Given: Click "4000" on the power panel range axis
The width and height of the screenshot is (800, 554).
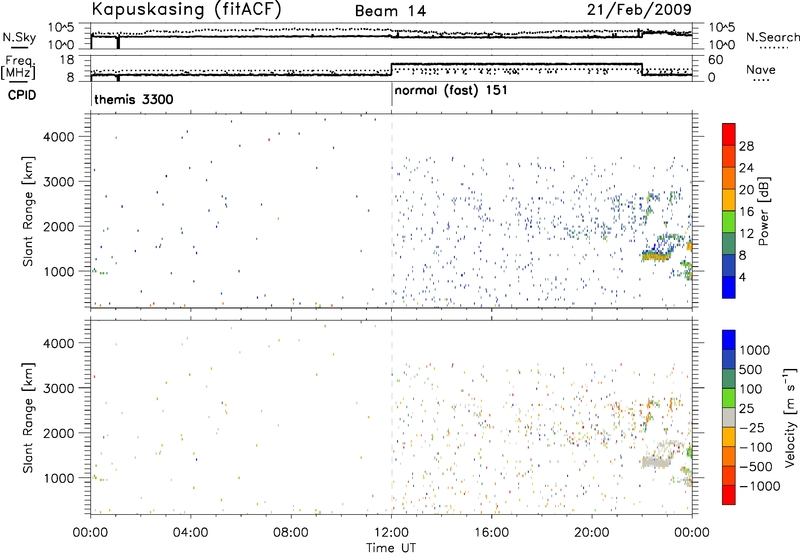Looking at the screenshot, I should point(58,137).
